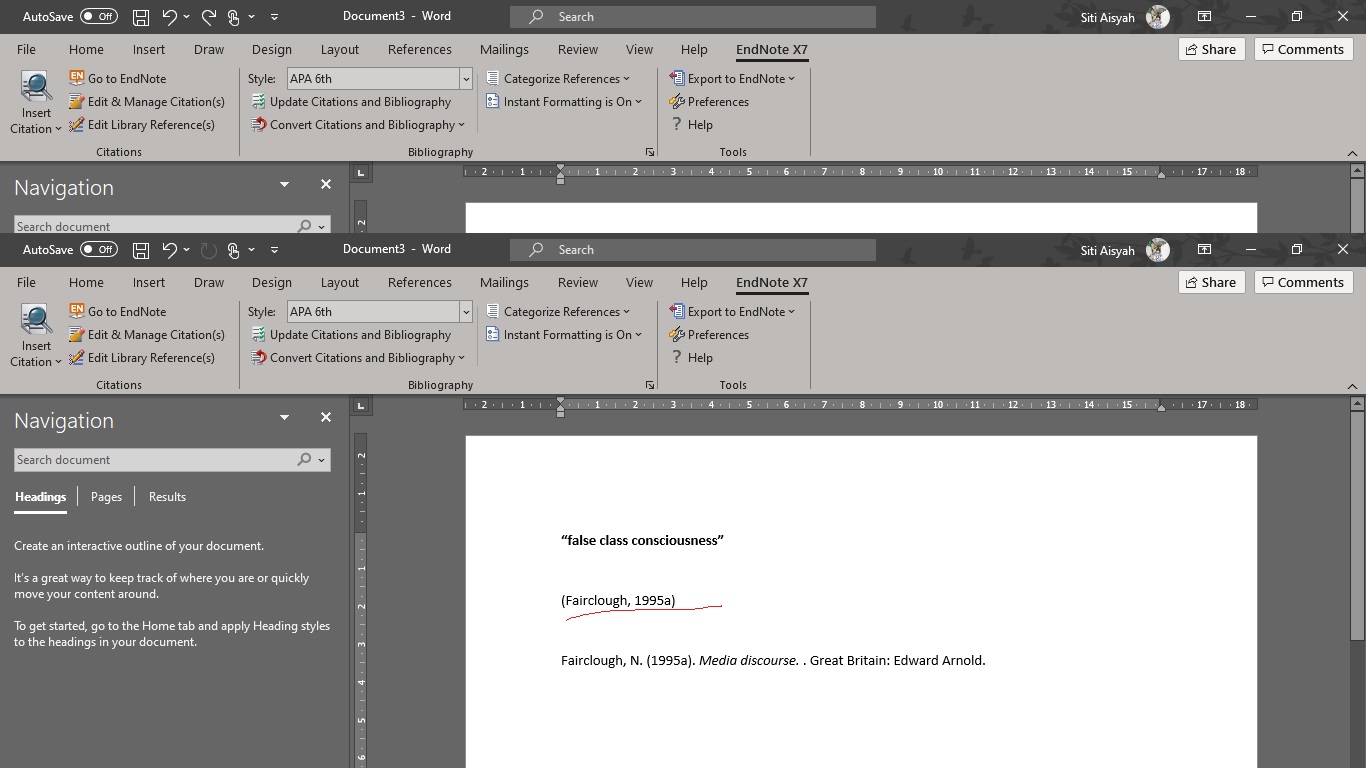Image resolution: width=1366 pixels, height=768 pixels.
Task: Toggle AutoSave in the upper Word window
Action: tap(99, 17)
